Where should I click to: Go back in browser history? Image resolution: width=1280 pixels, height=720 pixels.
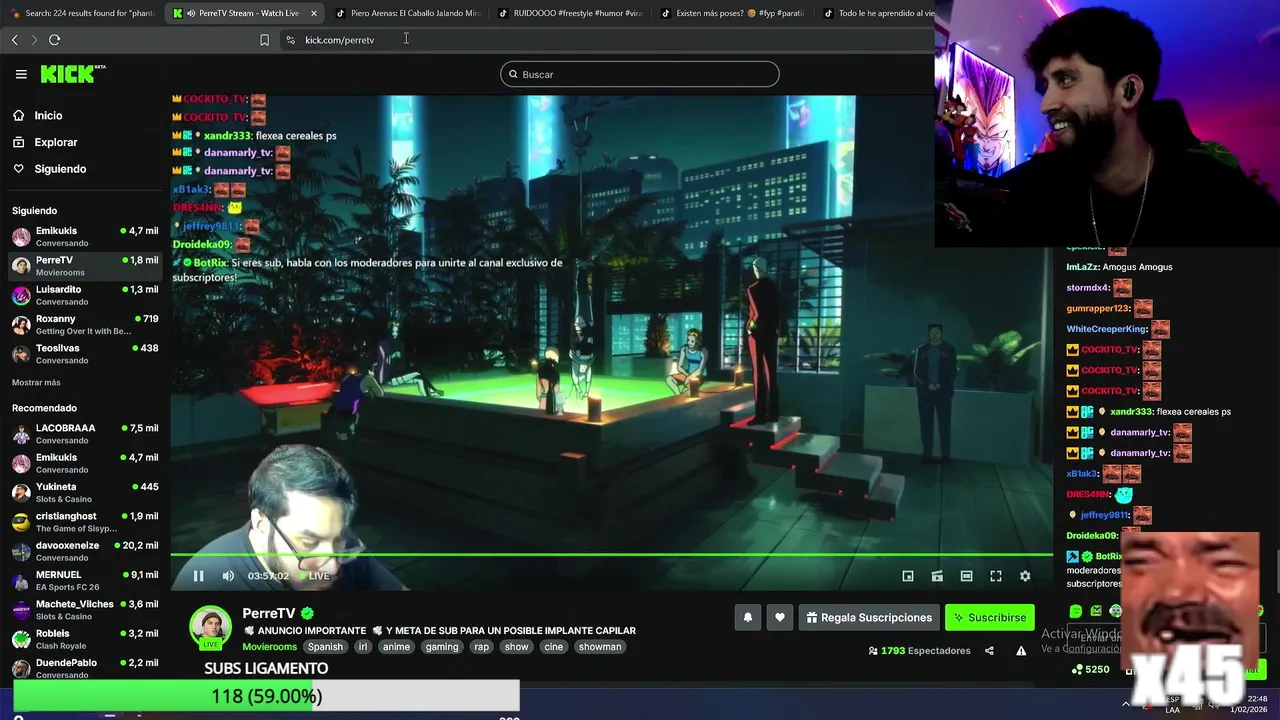click(14, 40)
